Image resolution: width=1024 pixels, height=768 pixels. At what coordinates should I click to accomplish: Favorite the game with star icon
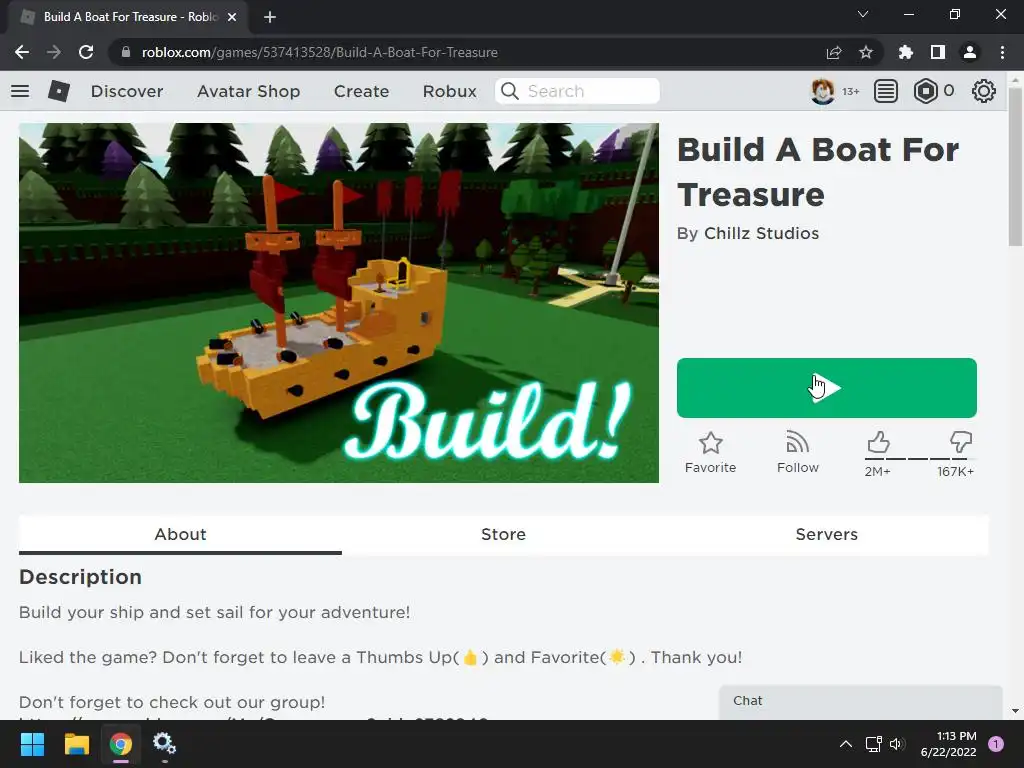click(x=711, y=453)
